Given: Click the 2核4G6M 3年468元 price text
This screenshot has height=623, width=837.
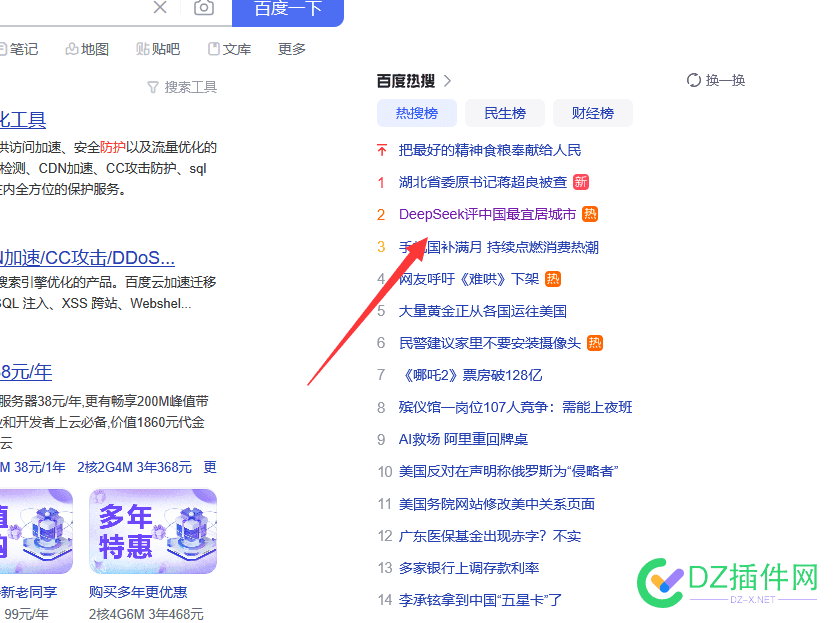Looking at the screenshot, I should pyautogui.click(x=146, y=614).
